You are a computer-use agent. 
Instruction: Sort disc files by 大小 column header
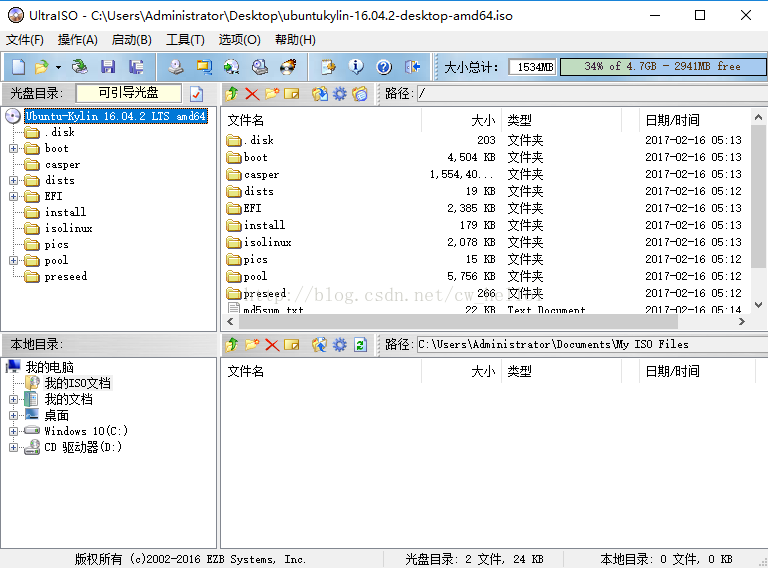point(461,120)
